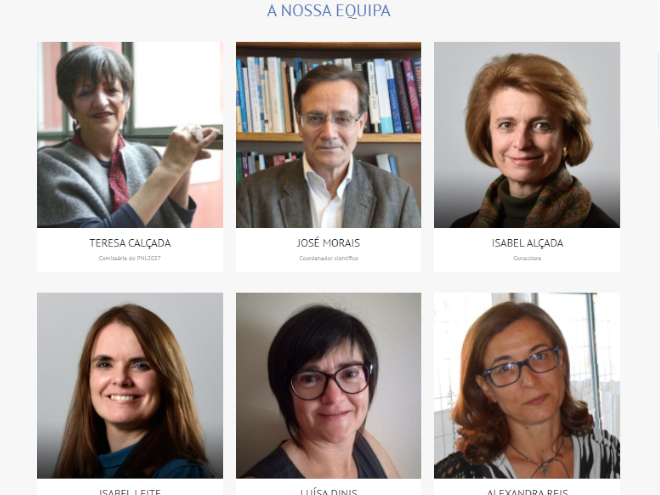The width and height of the screenshot is (660, 495).
Task: Click the bookshelf behind José Morais
Action: point(261,95)
